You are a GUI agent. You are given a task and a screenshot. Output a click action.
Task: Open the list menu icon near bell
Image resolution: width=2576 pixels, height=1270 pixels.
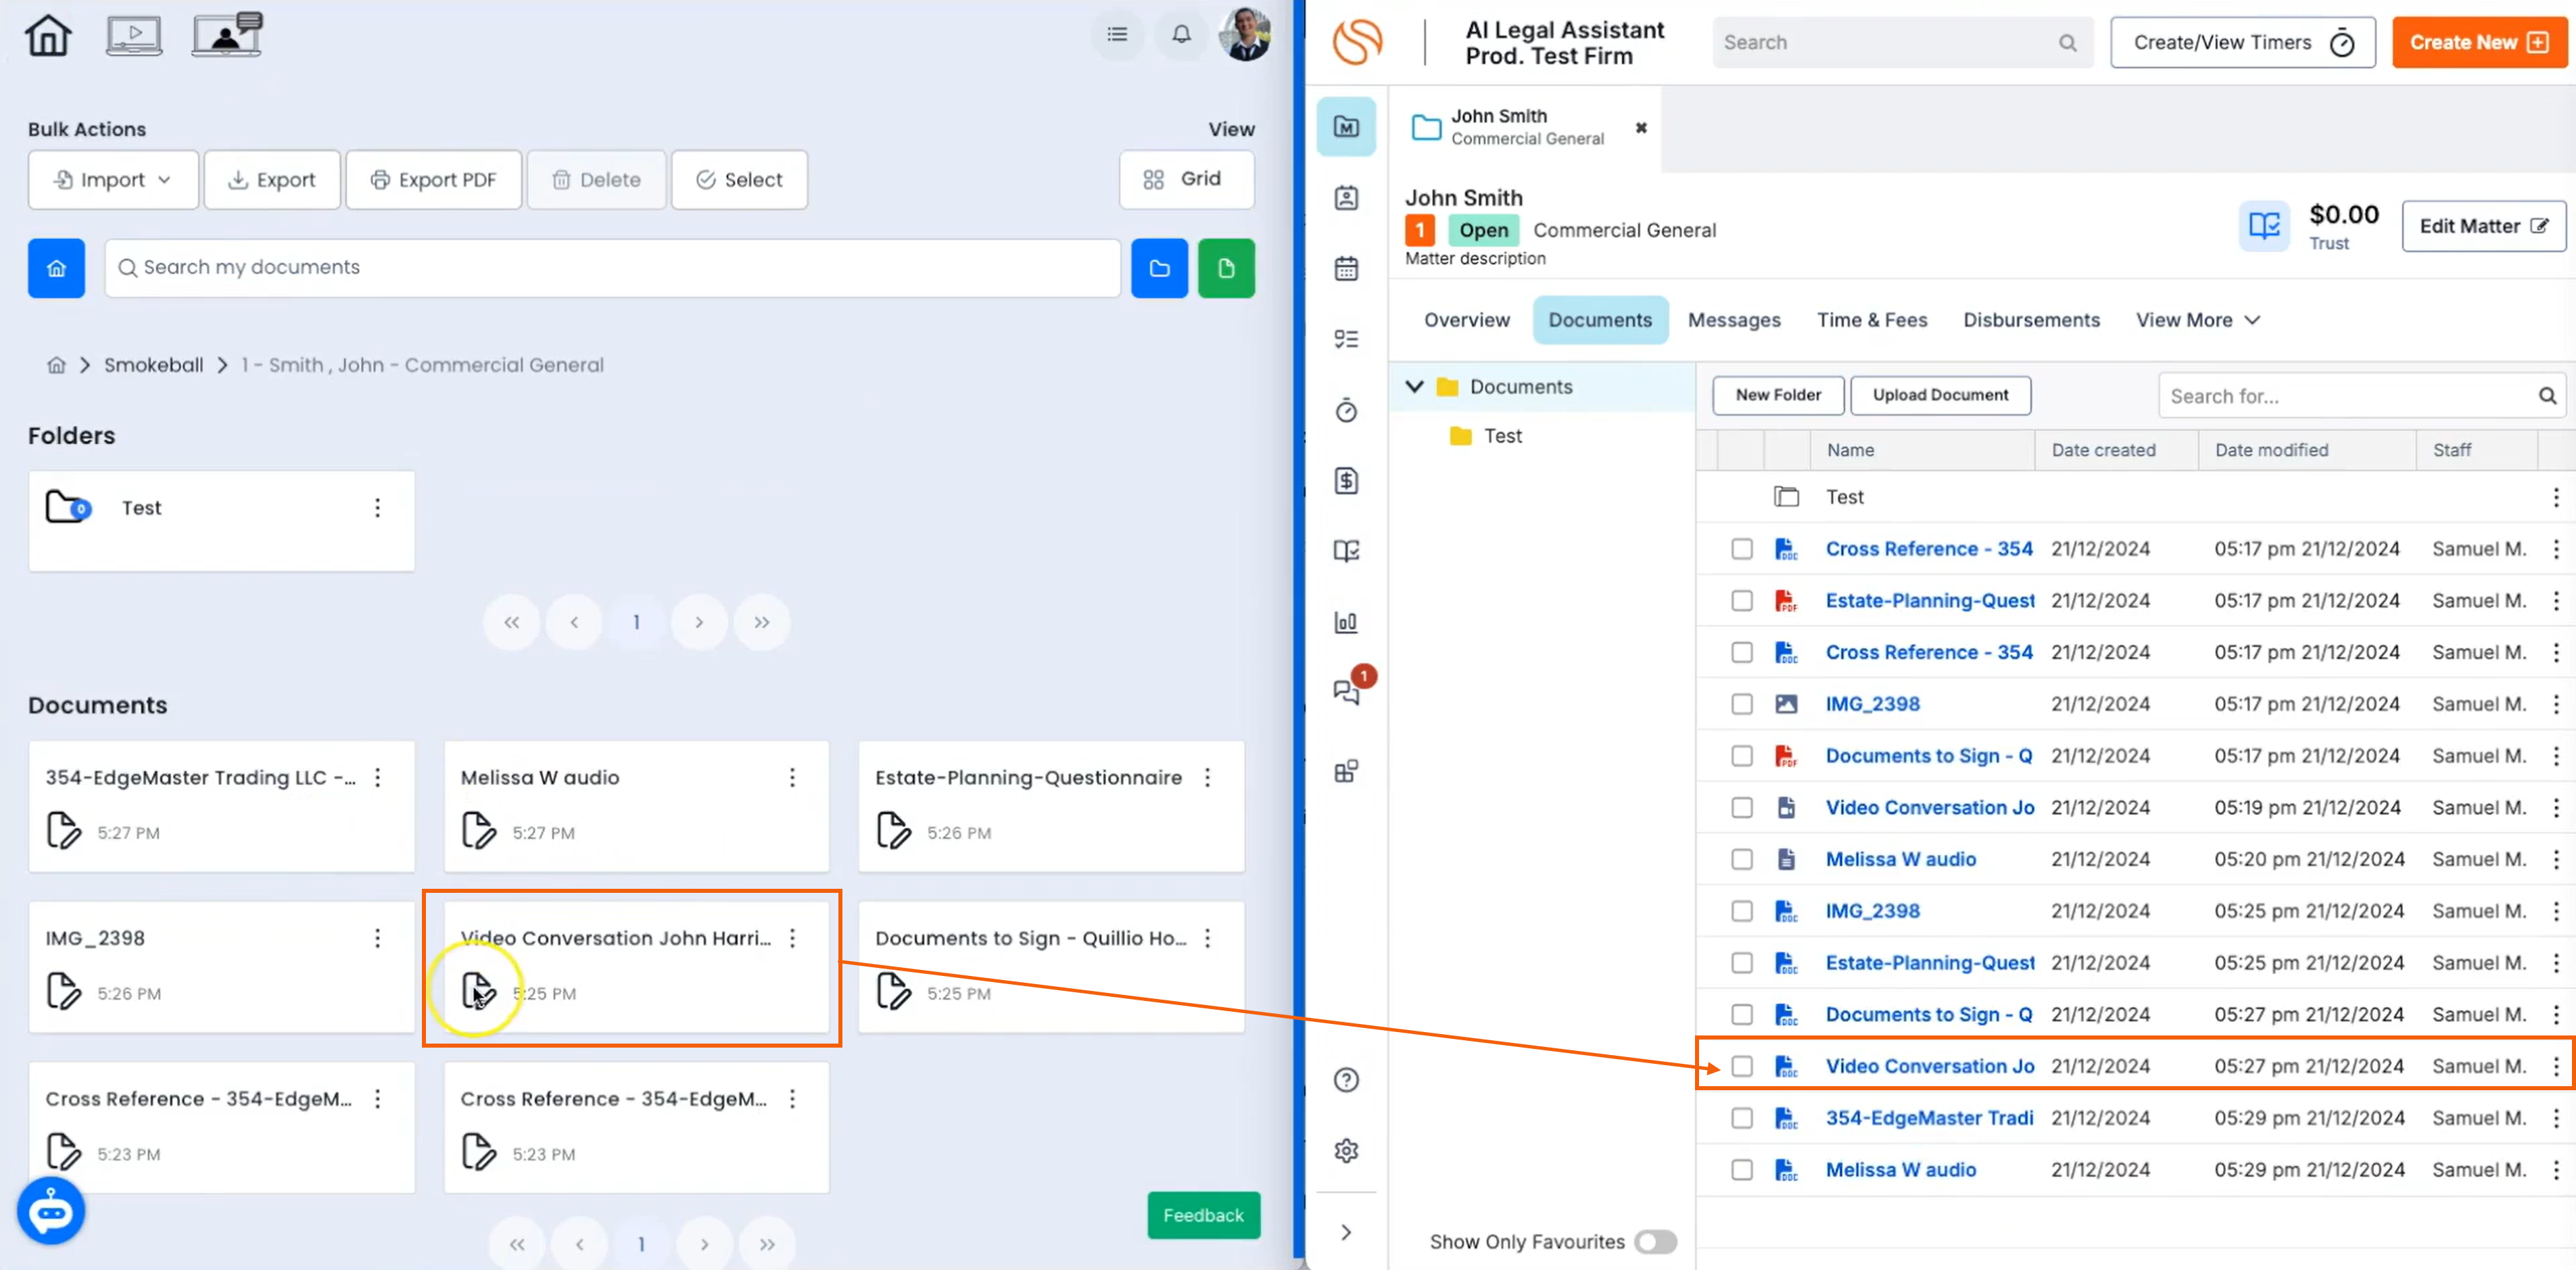click(1117, 35)
